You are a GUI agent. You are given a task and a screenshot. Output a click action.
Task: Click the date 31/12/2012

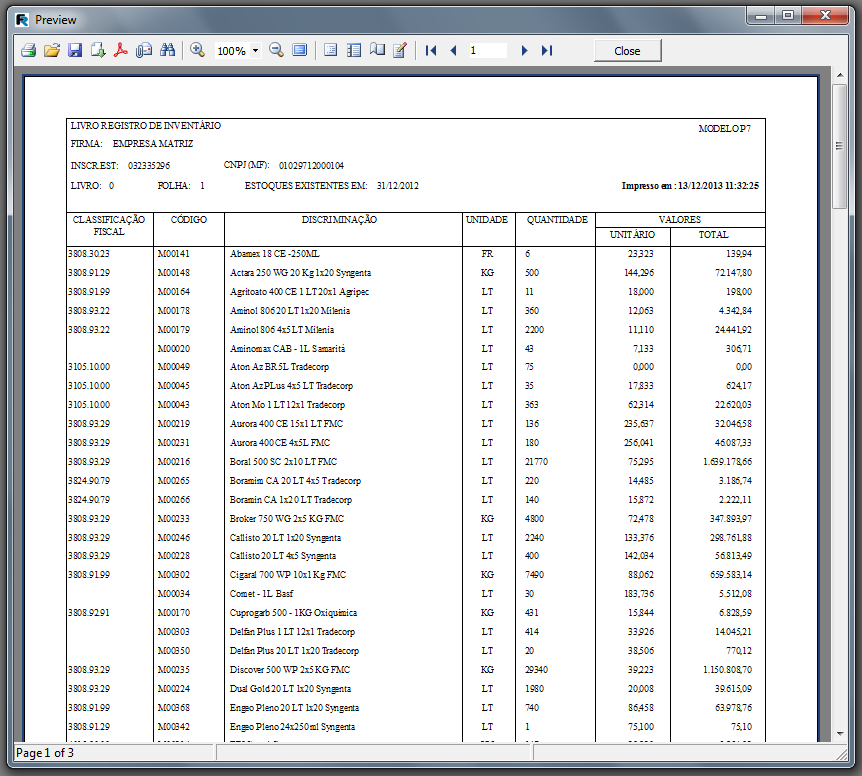click(397, 186)
